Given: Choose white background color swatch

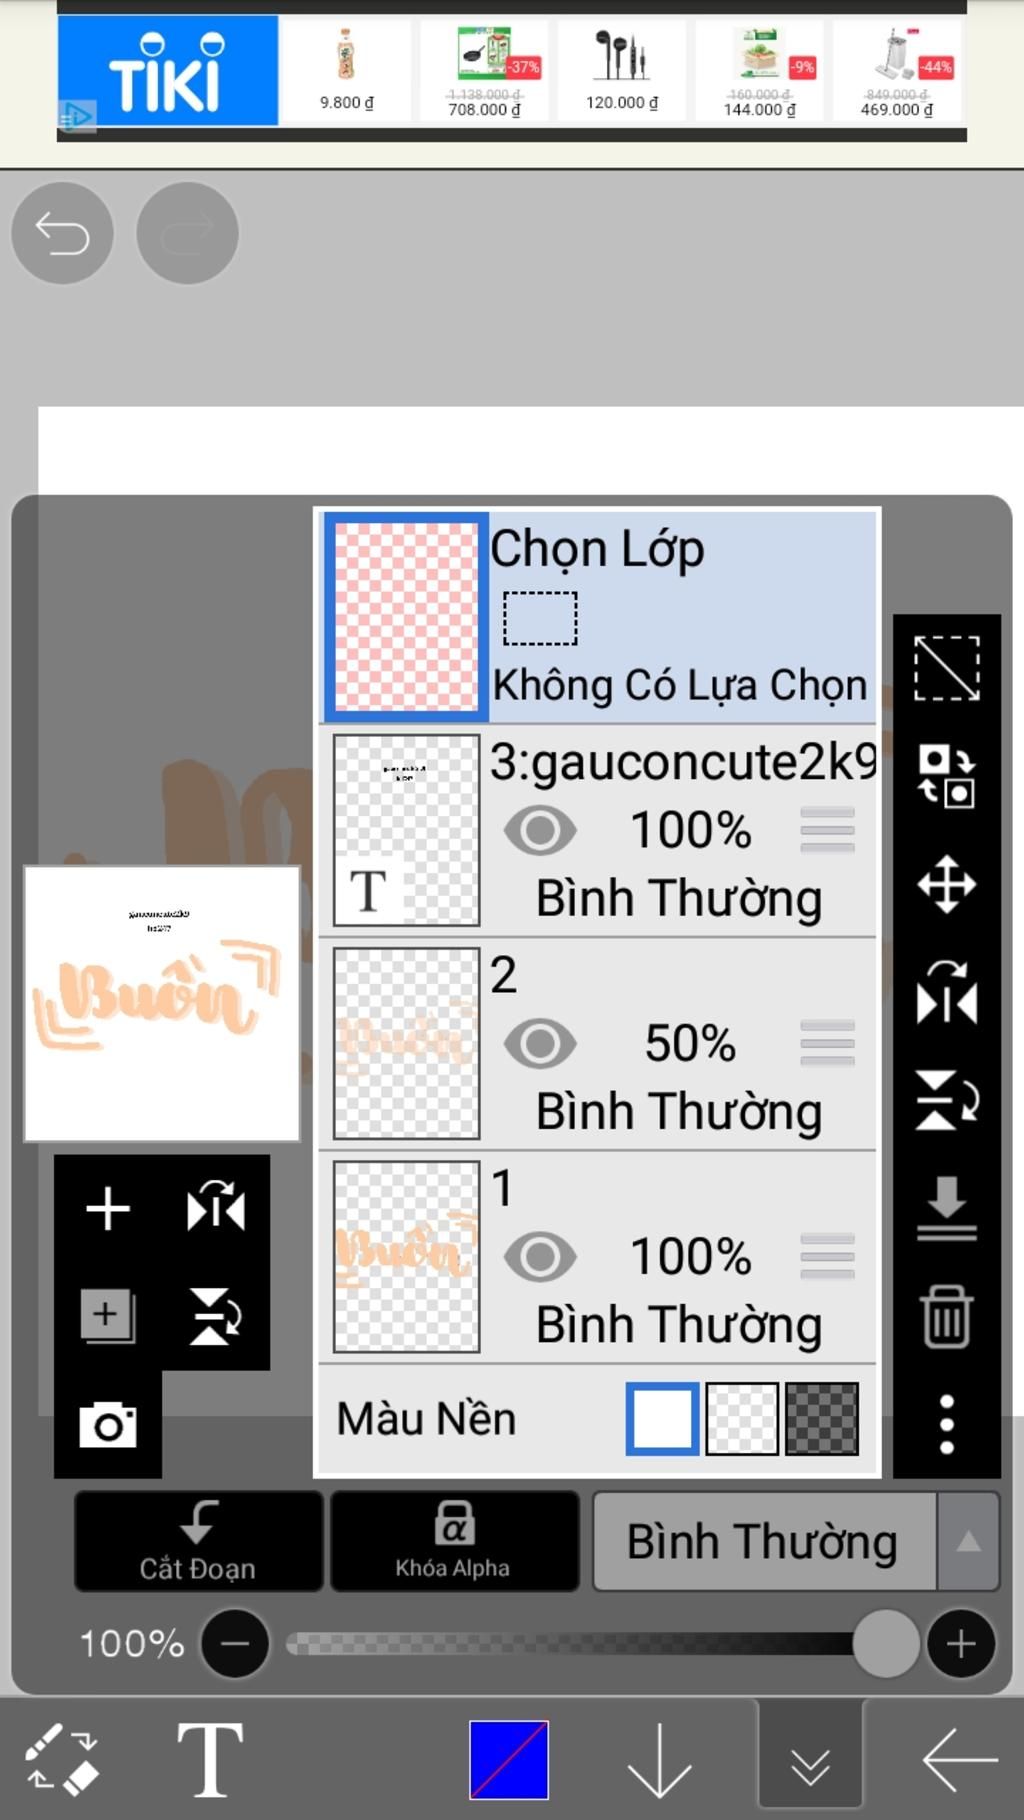Looking at the screenshot, I should click(x=662, y=1418).
